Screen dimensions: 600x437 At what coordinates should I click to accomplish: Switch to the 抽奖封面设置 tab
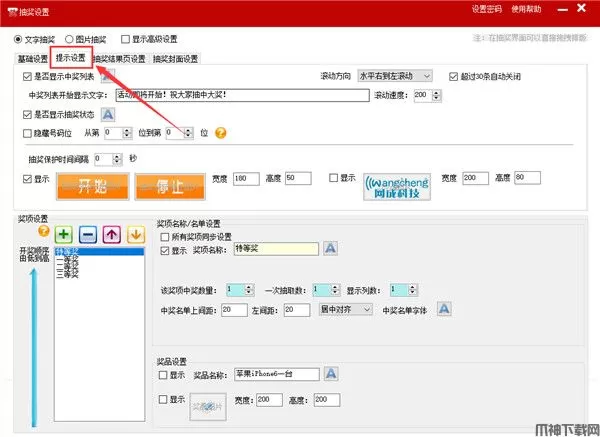click(176, 58)
